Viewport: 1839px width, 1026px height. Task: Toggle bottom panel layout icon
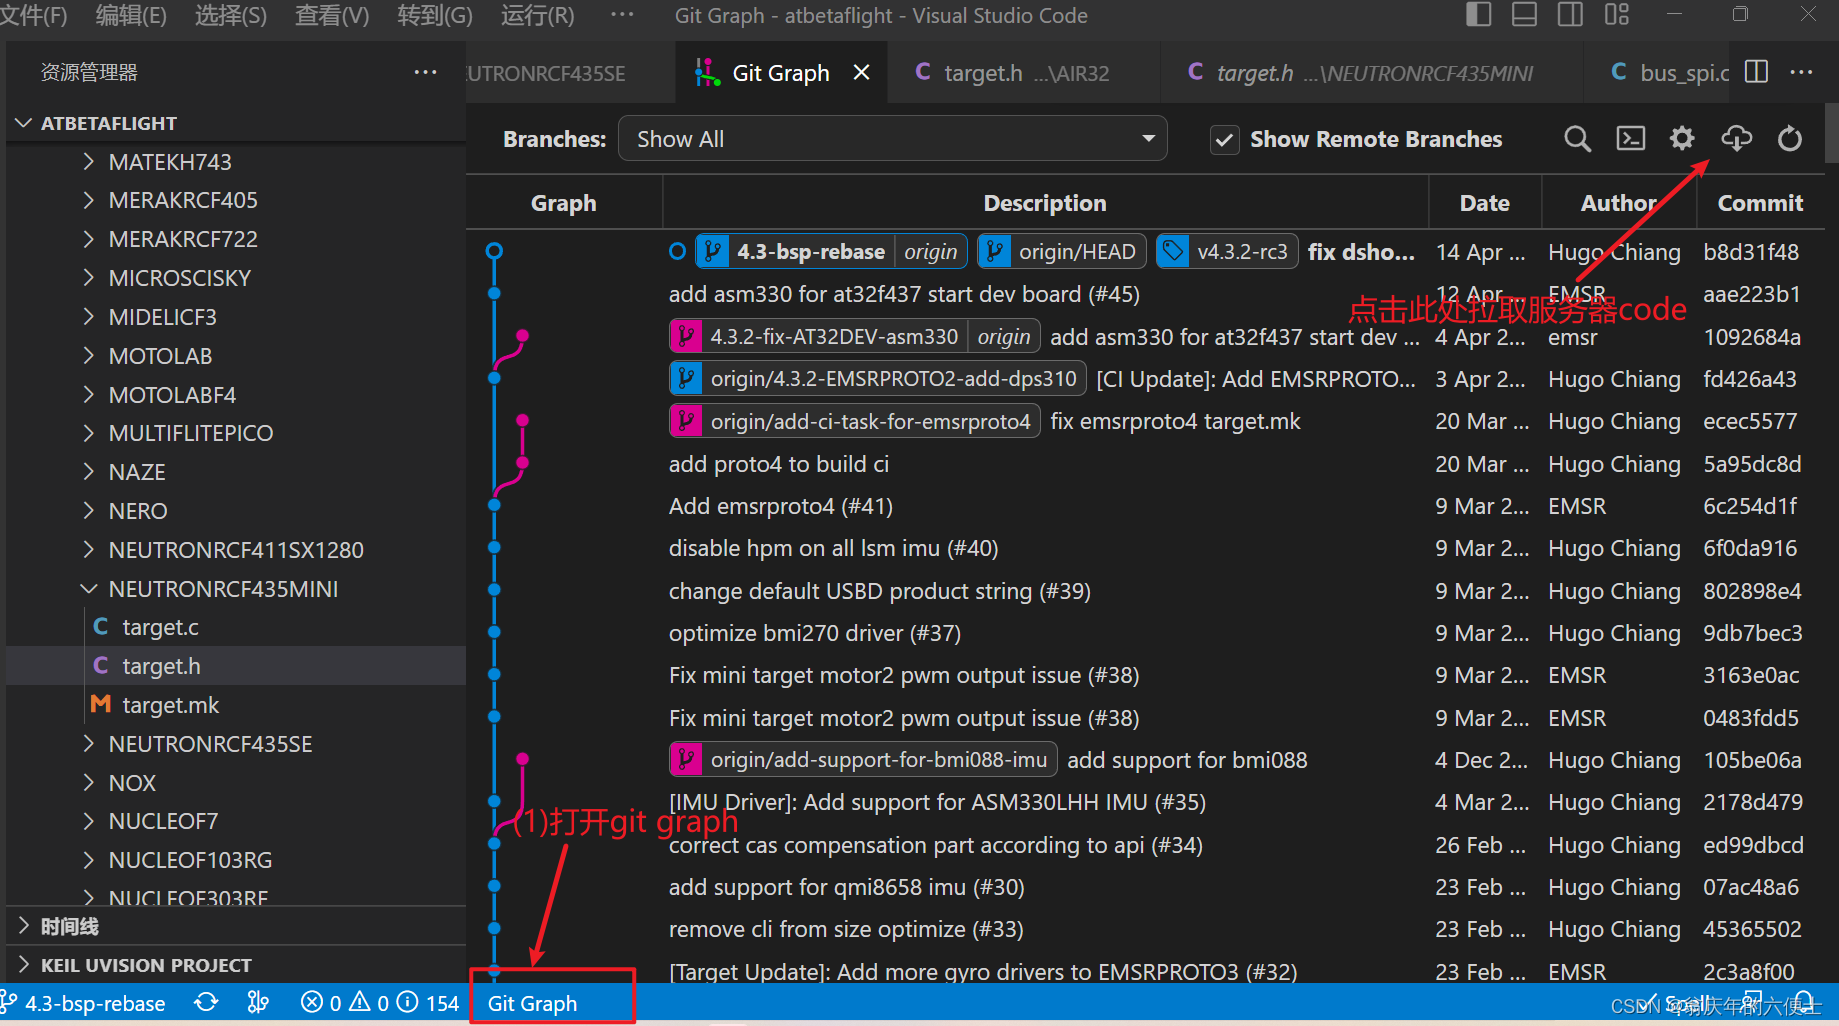[1524, 15]
